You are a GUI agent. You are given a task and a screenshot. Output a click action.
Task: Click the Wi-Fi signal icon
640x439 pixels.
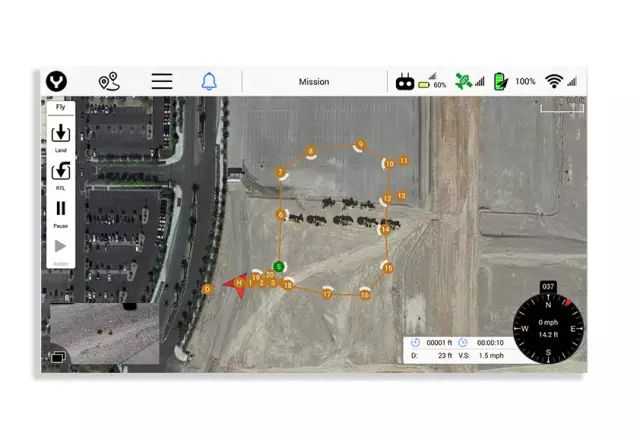tap(555, 82)
